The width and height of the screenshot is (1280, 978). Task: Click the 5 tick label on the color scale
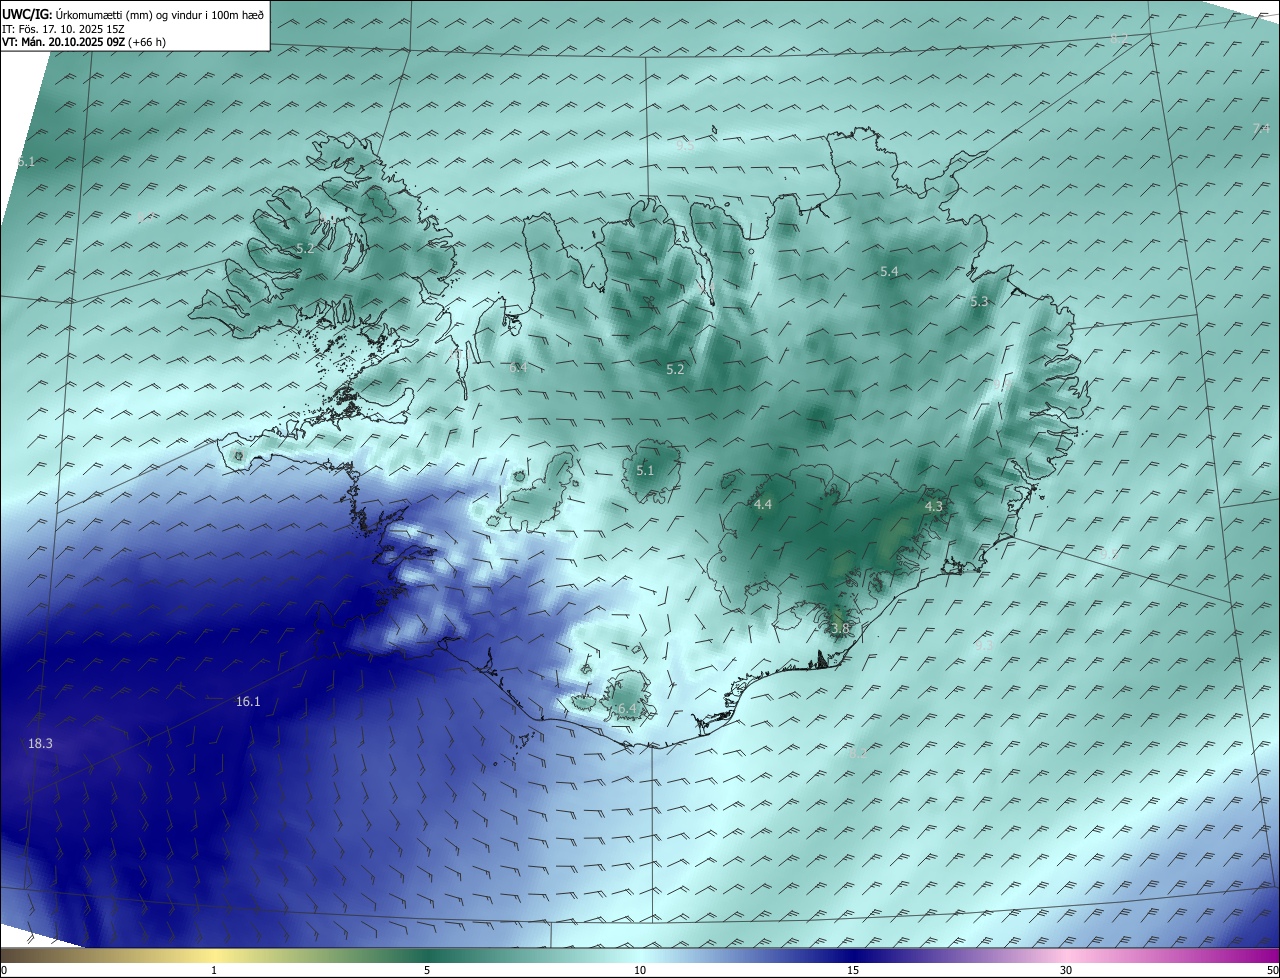coord(427,971)
